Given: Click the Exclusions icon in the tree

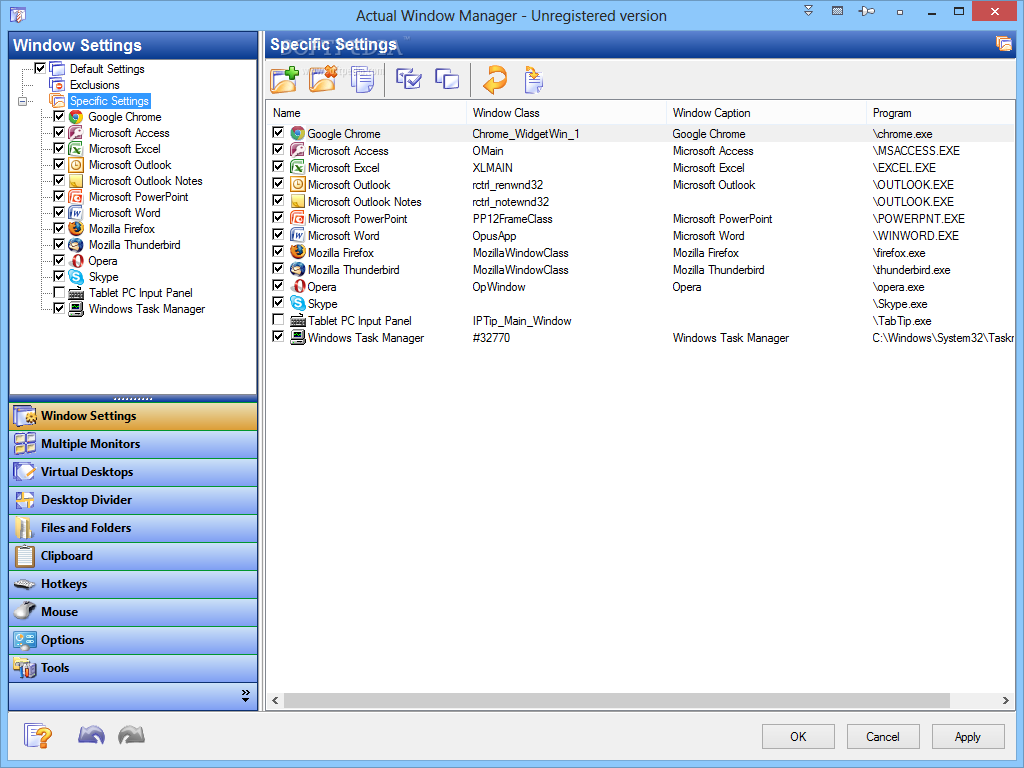Looking at the screenshot, I should coord(57,85).
